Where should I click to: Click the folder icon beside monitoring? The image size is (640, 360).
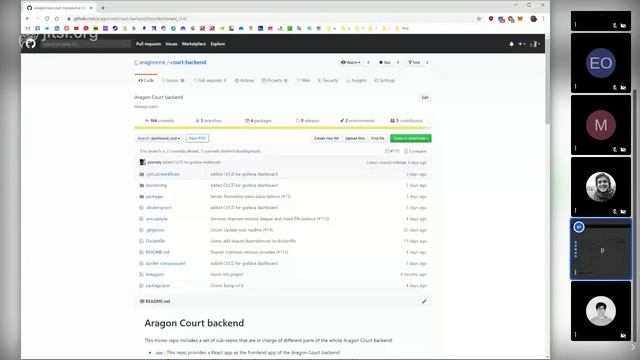142,185
